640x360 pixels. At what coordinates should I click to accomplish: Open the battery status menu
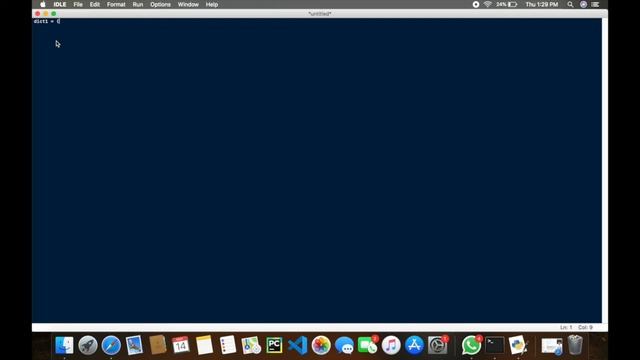507,4
